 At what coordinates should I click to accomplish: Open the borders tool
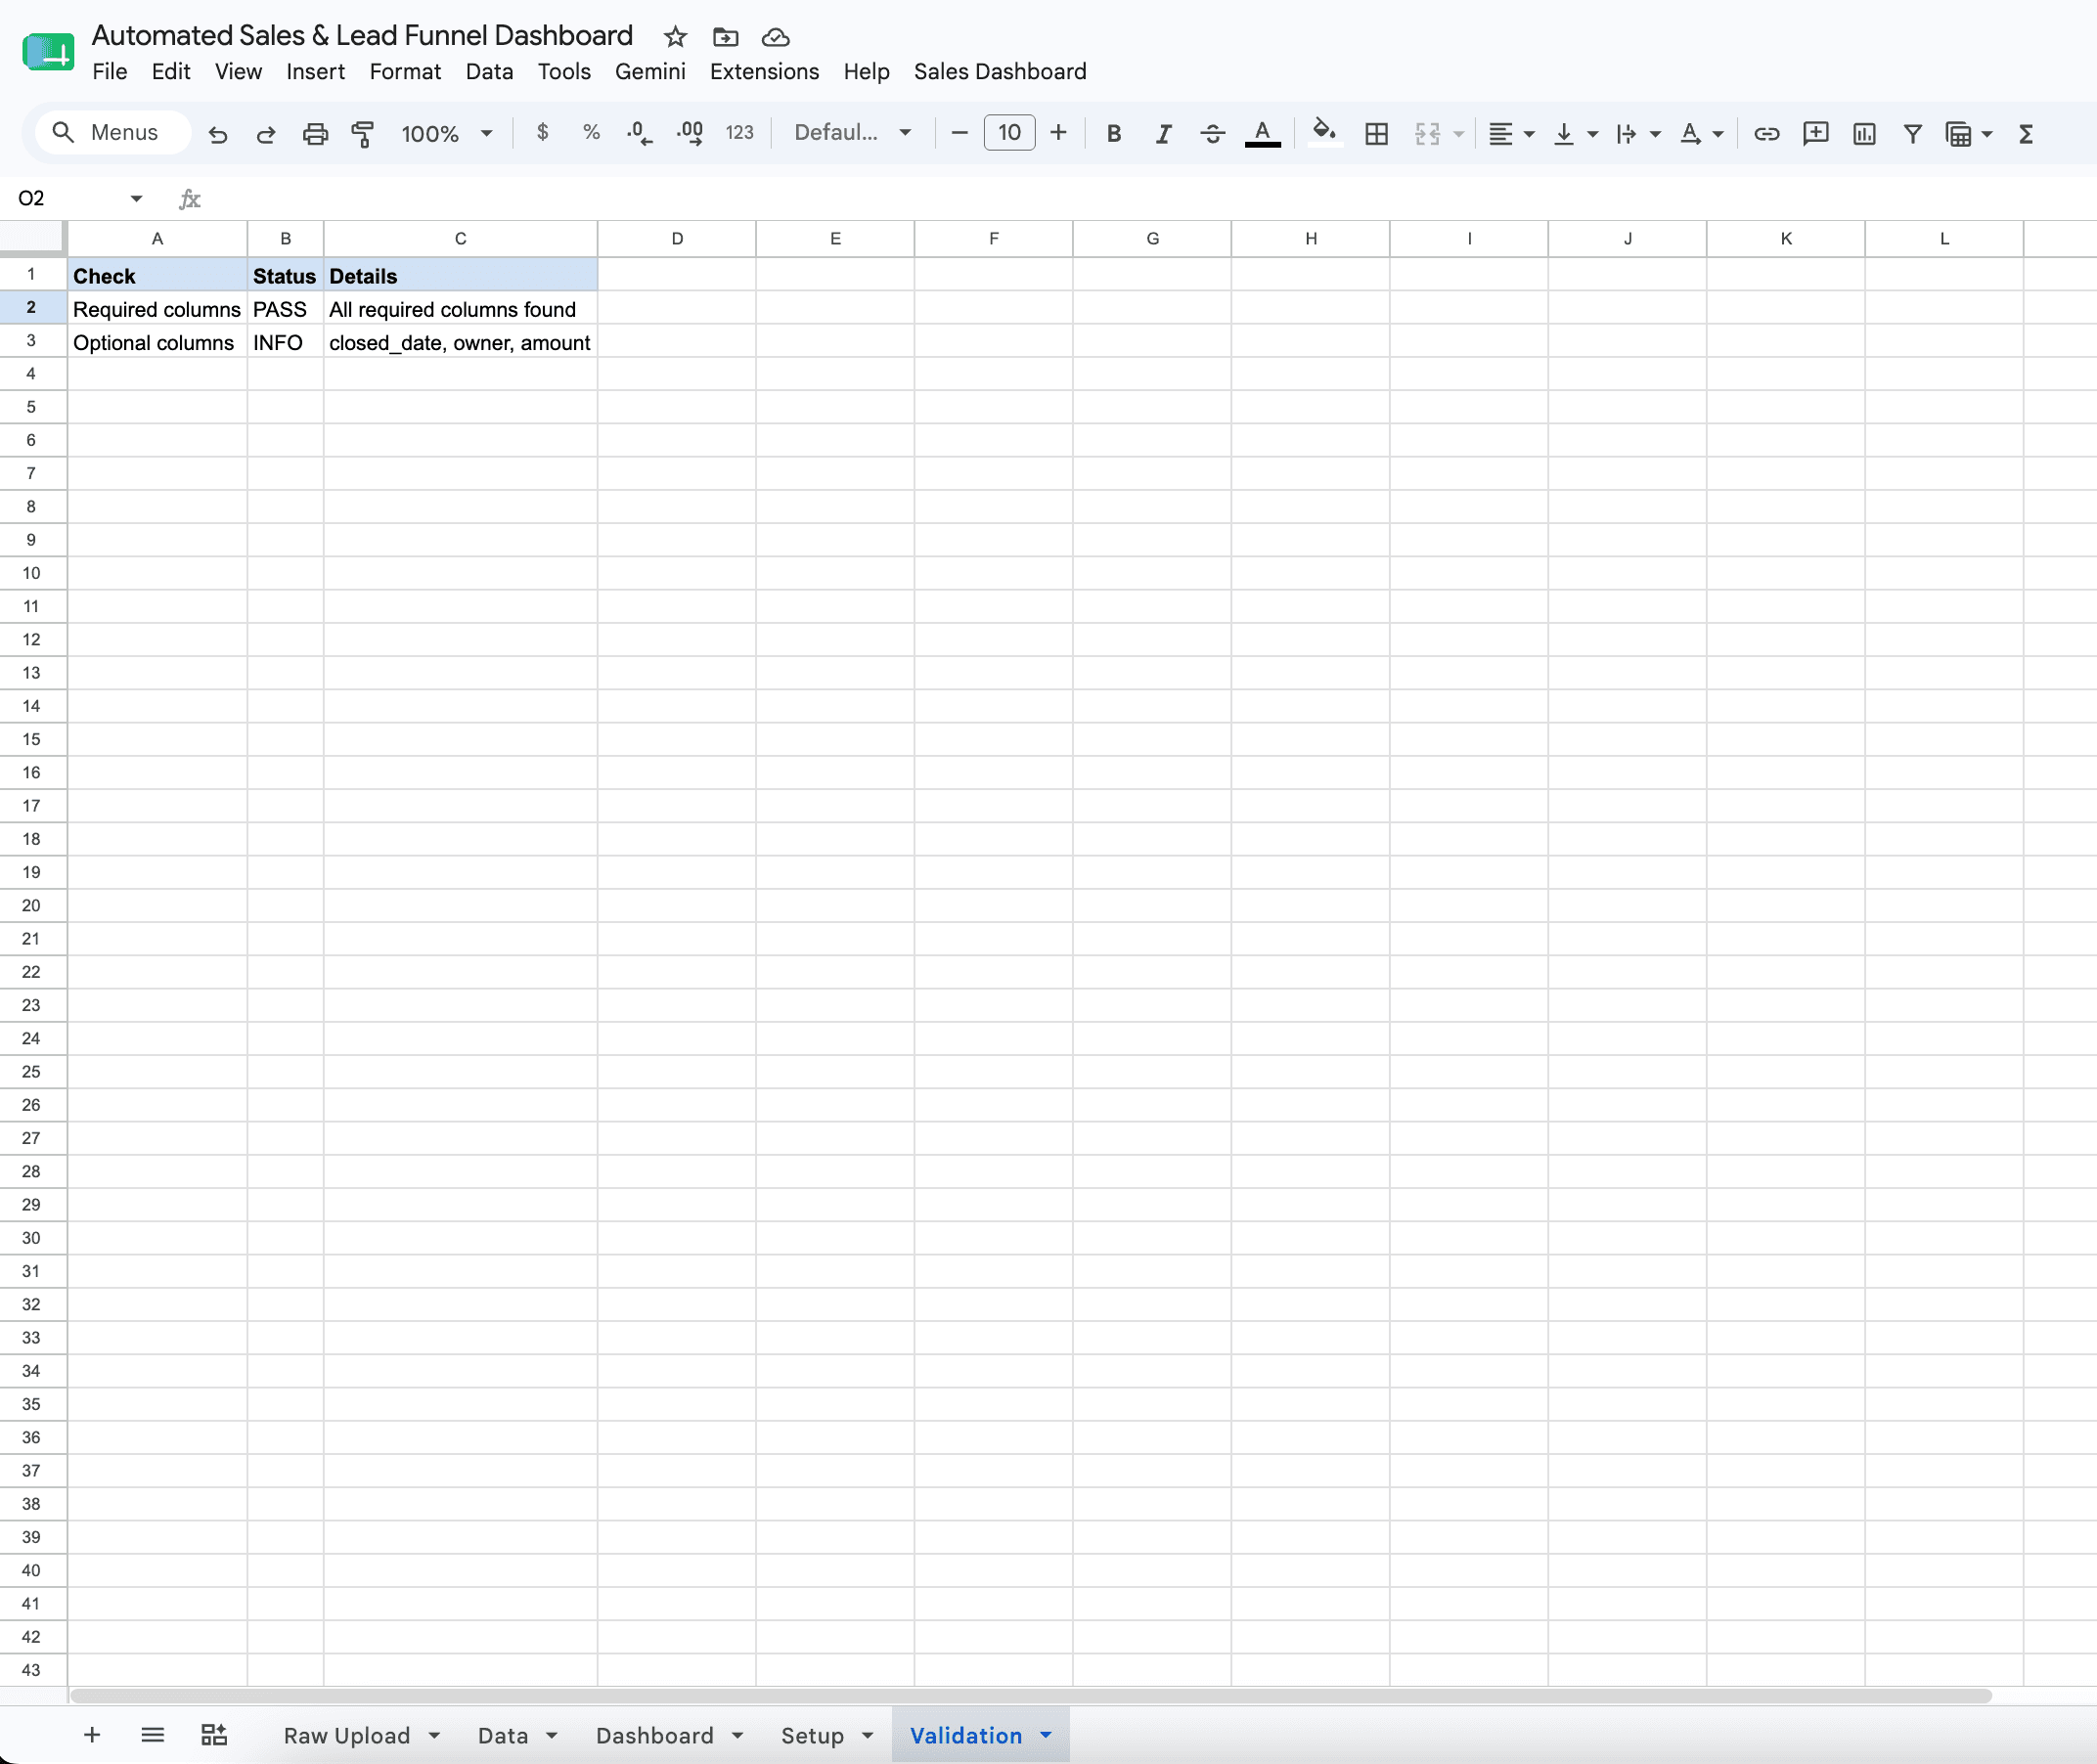1376,133
